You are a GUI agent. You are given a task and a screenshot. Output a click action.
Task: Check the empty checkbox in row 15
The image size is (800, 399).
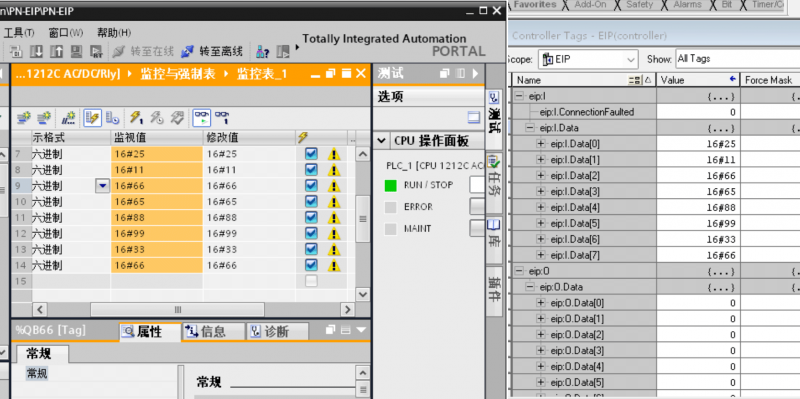tap(311, 281)
